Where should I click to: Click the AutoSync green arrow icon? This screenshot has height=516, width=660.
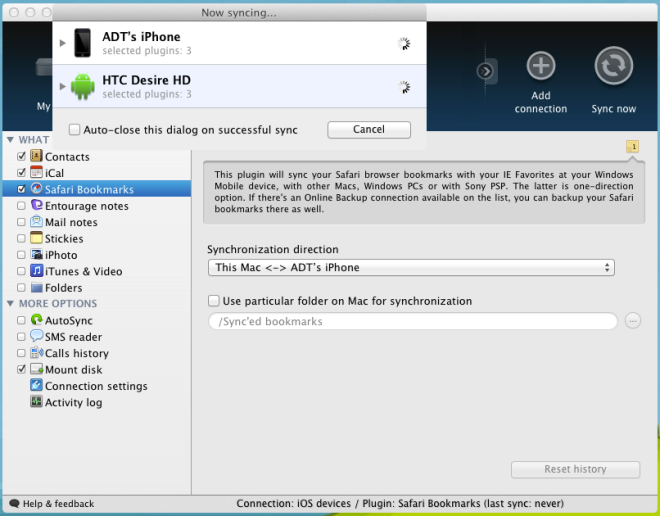pos(36,320)
